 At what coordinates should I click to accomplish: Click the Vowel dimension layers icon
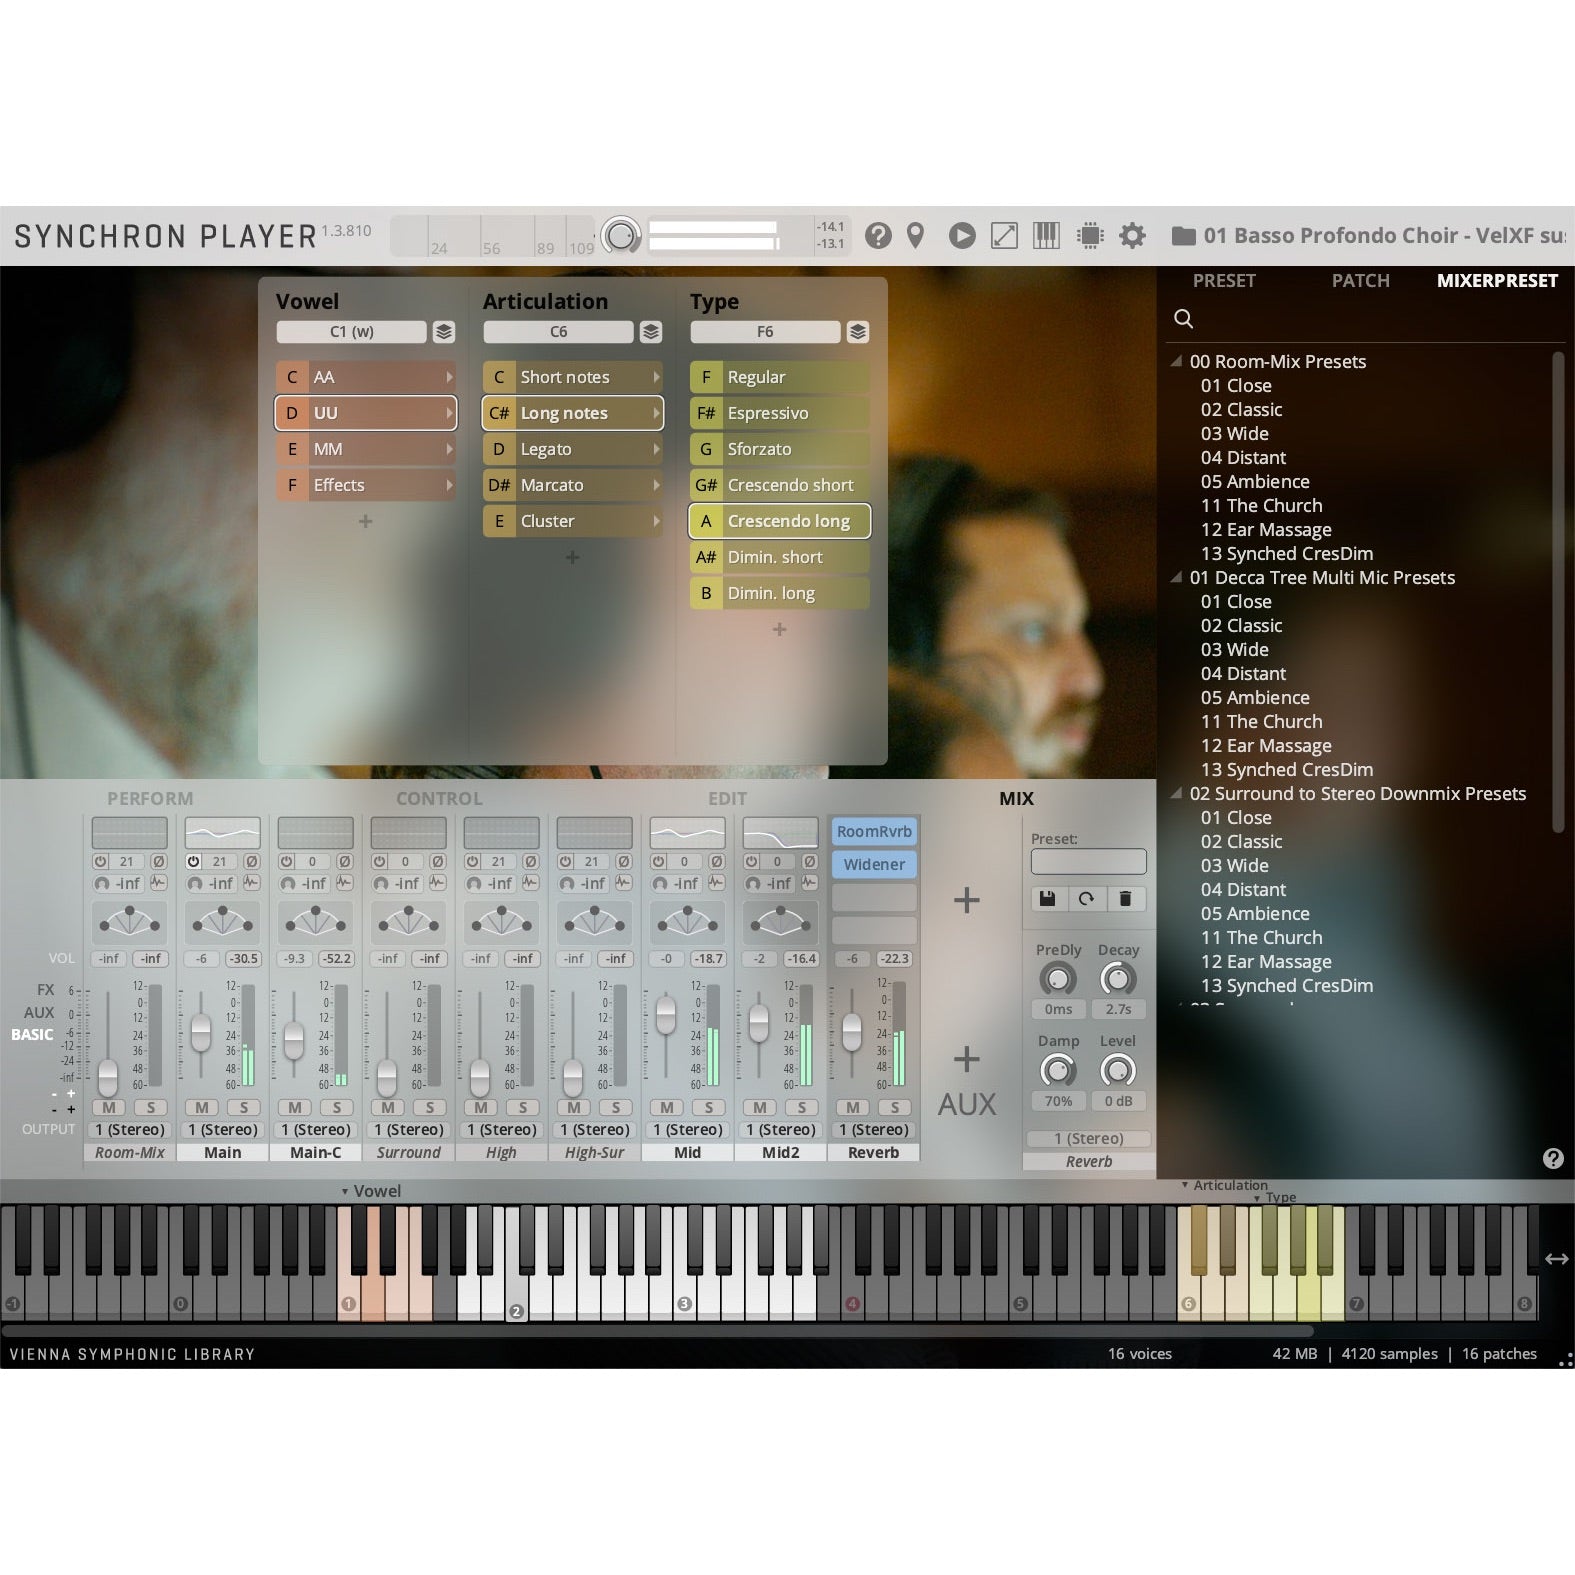(444, 332)
